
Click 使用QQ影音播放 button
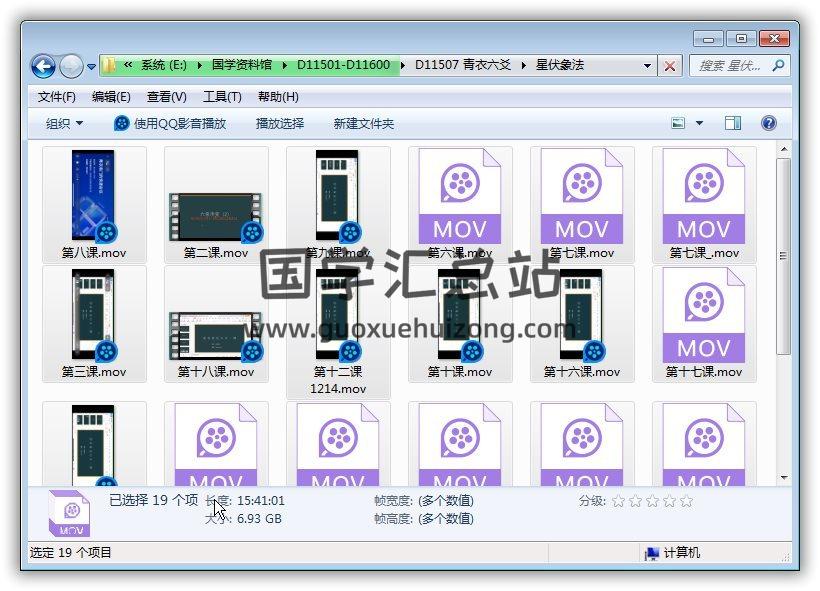tap(170, 124)
